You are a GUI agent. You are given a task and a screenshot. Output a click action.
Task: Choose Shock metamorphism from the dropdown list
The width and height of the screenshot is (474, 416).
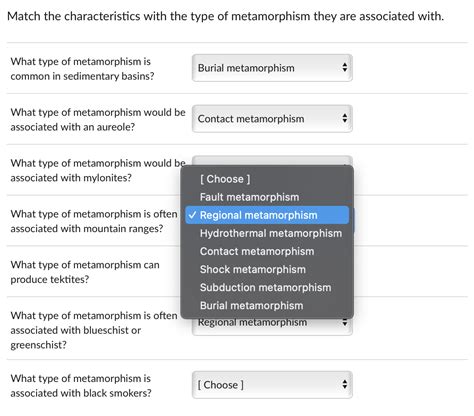pos(253,269)
